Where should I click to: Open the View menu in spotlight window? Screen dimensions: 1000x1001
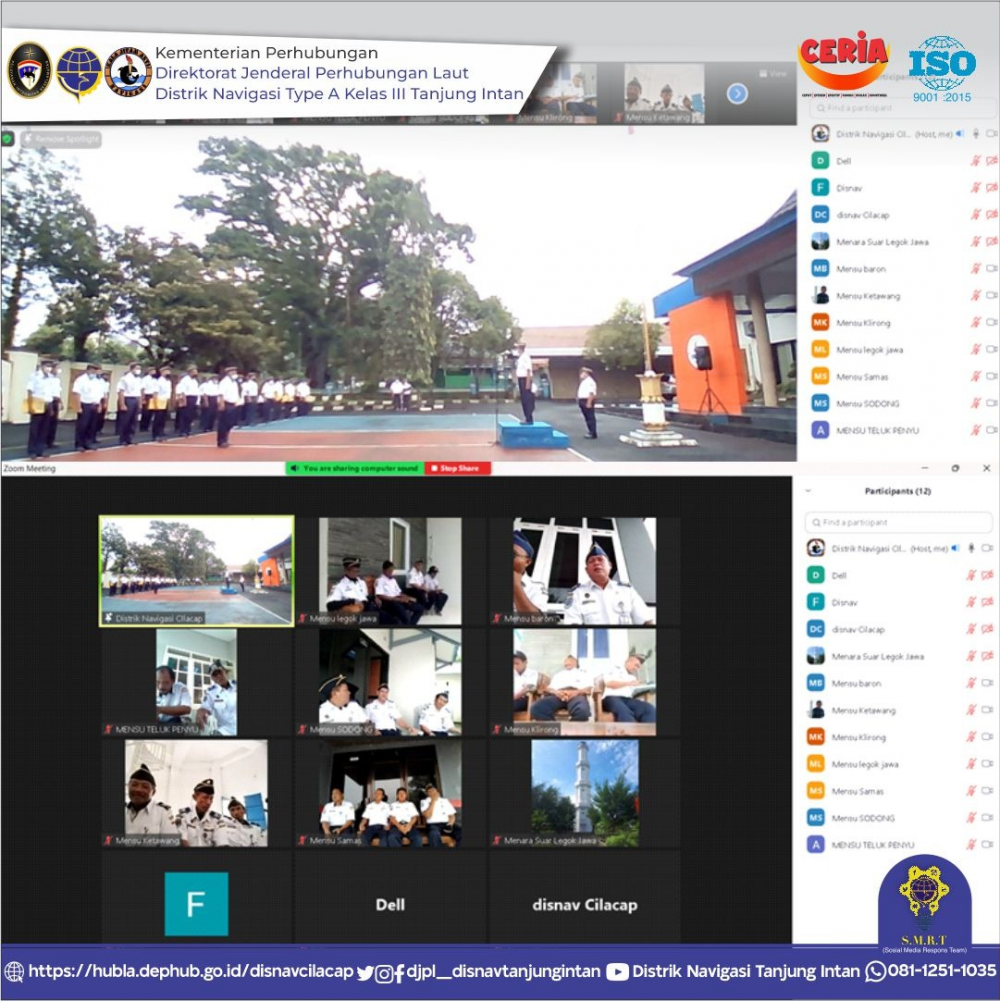(x=773, y=73)
